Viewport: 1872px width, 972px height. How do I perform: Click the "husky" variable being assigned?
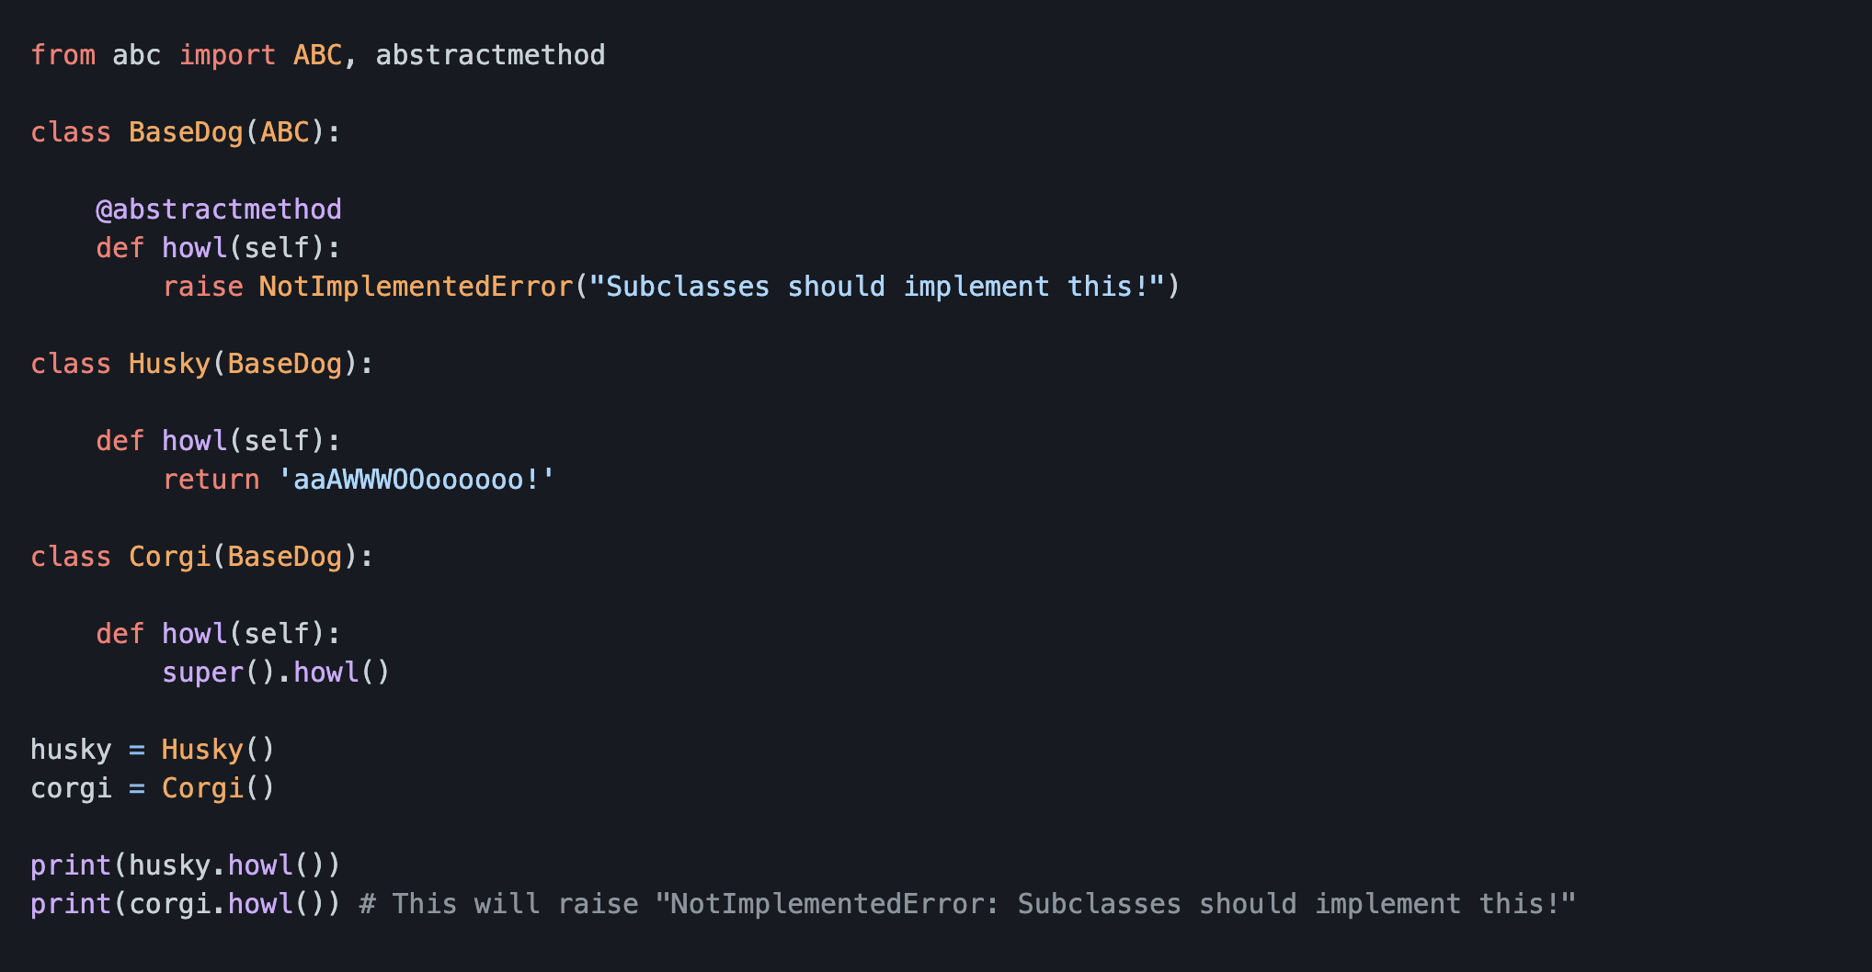[70, 750]
